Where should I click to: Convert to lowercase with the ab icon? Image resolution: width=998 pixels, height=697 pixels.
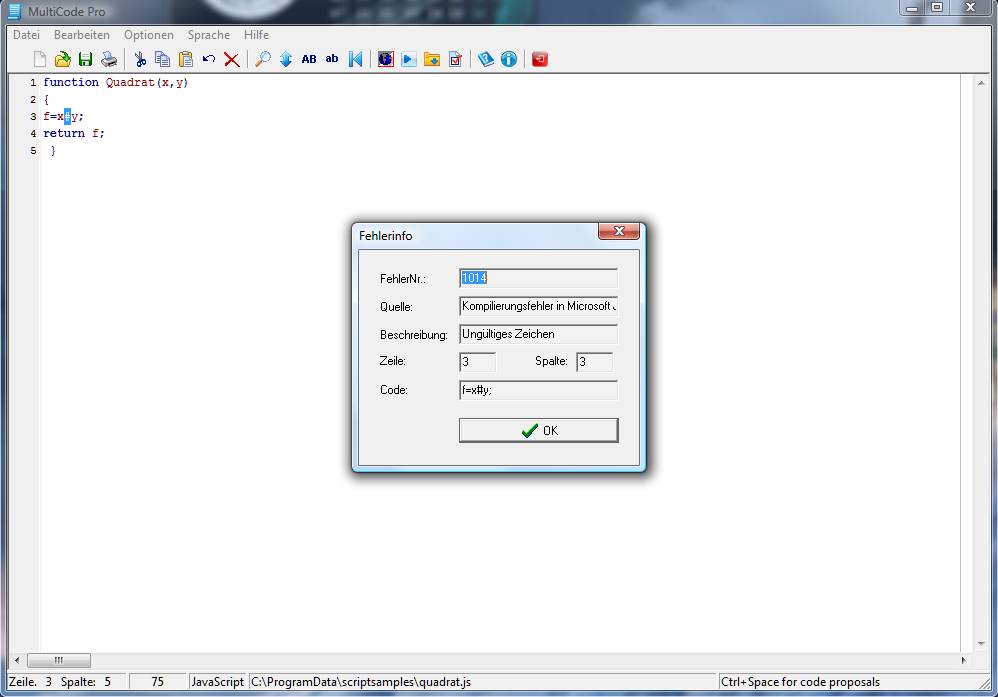click(332, 59)
